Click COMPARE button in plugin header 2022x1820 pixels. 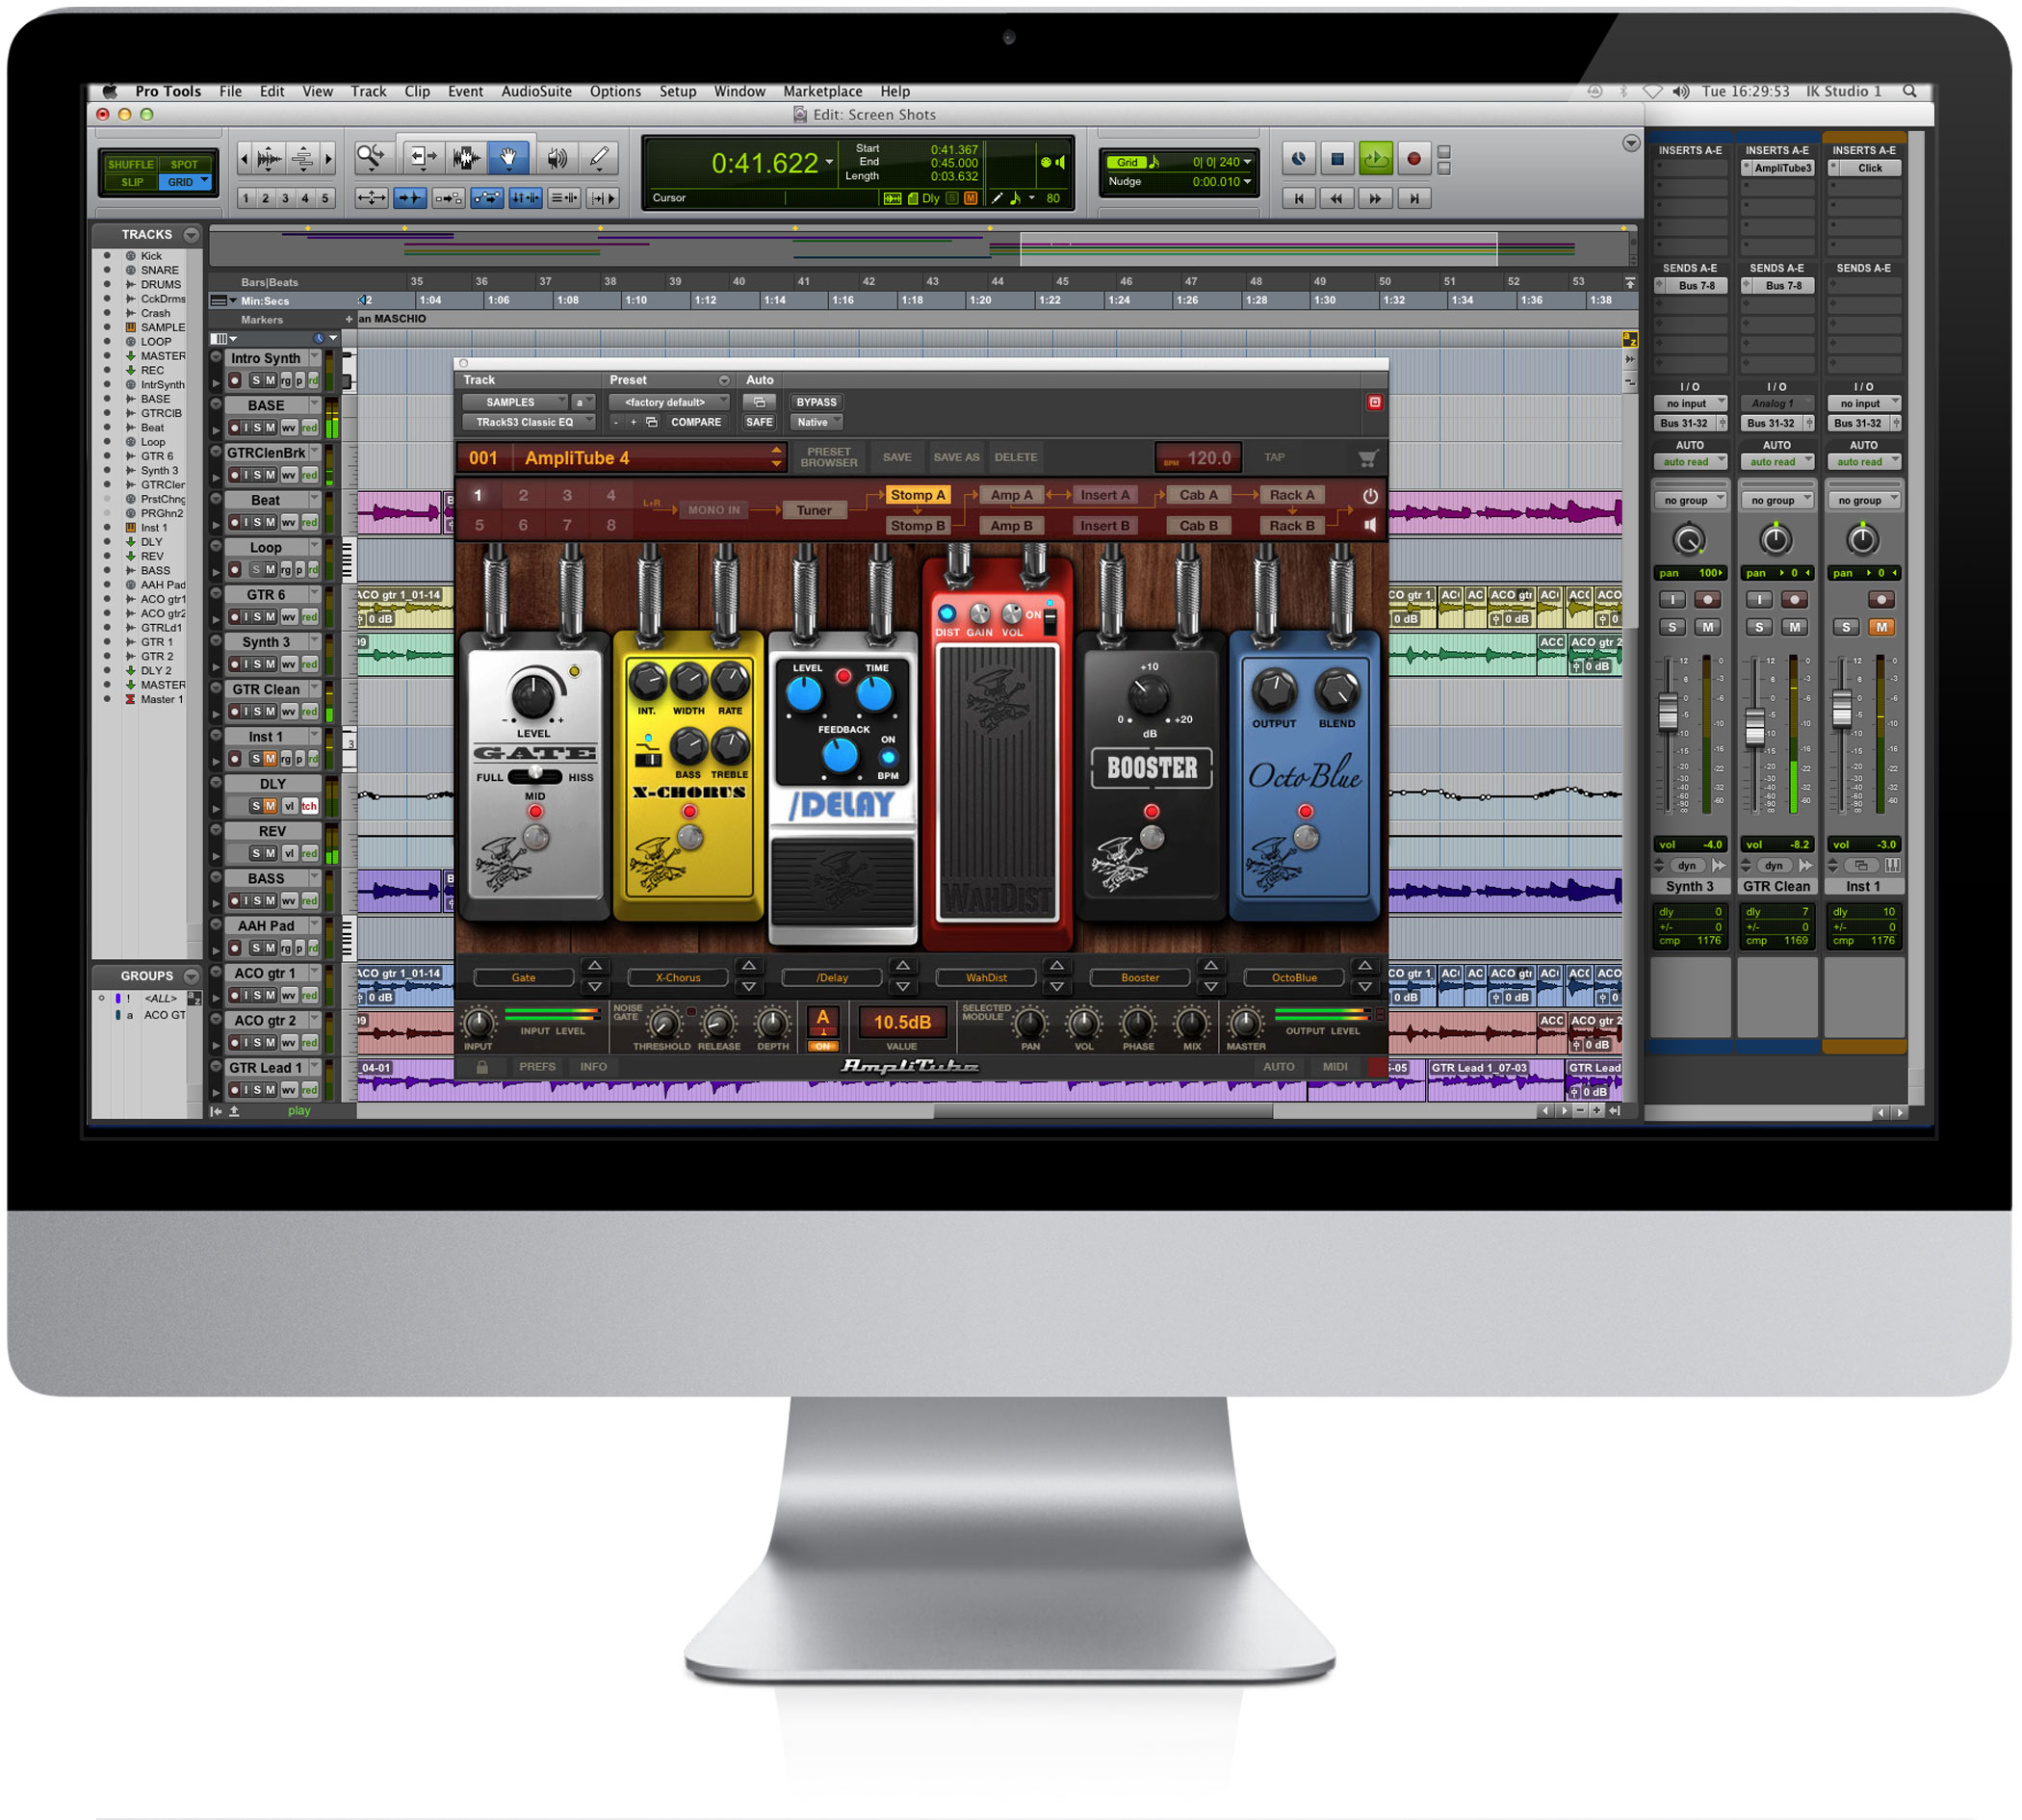(x=696, y=422)
